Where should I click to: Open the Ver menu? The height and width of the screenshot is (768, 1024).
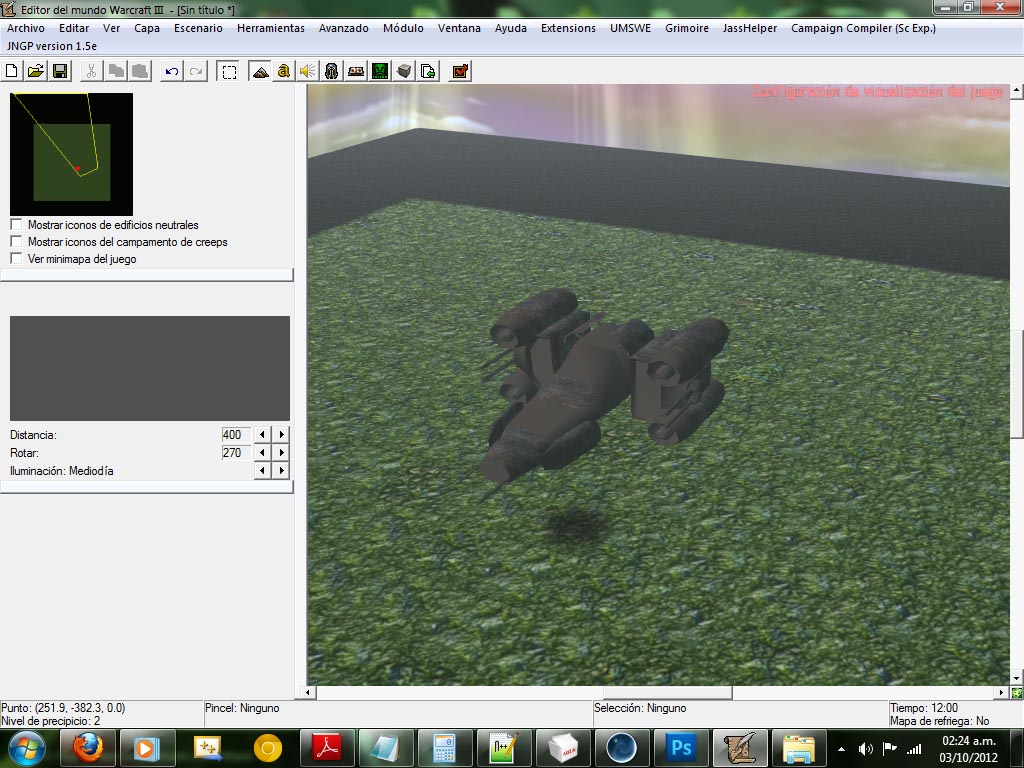click(112, 28)
